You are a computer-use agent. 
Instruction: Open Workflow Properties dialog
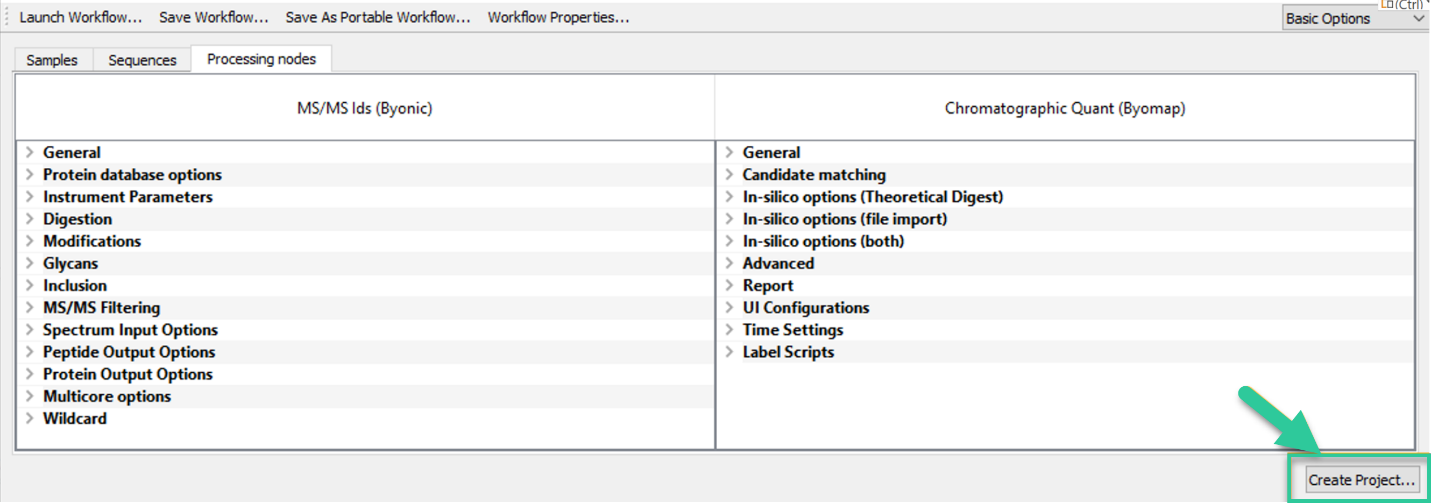point(558,18)
